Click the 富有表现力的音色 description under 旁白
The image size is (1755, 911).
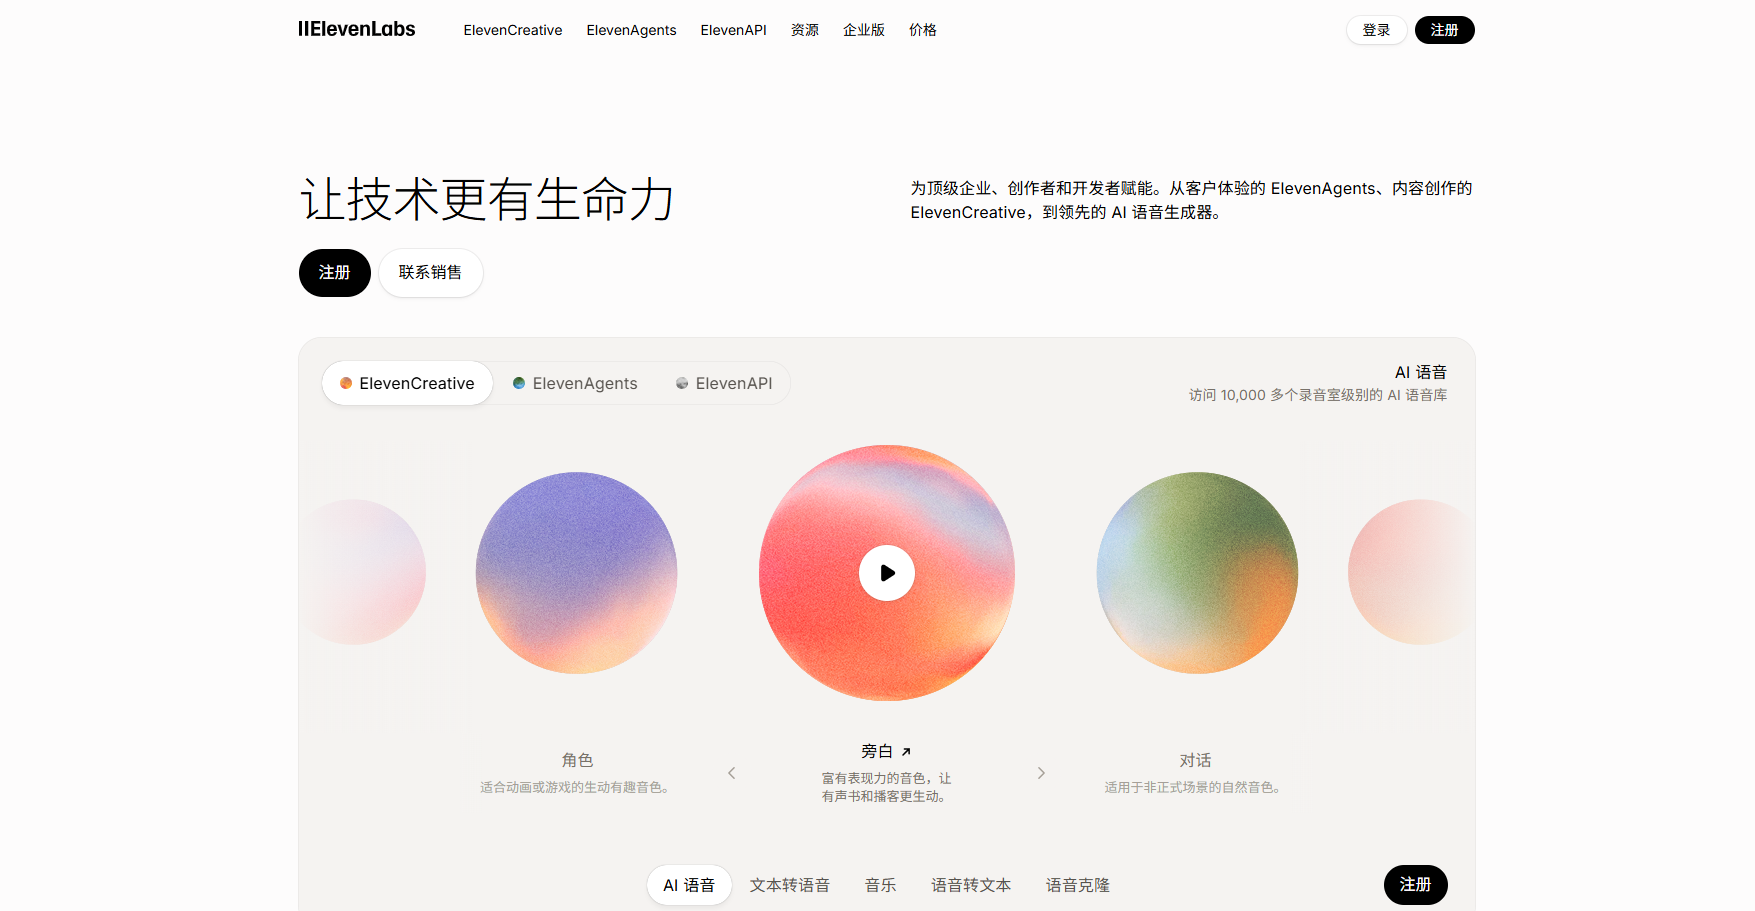coord(886,787)
